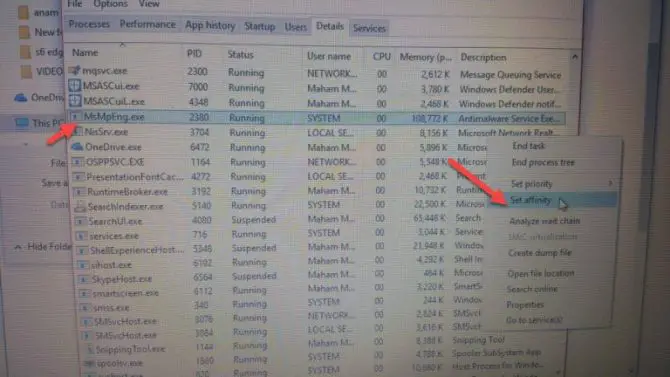Click the MSASCui.exe Windows Defender shield icon
The width and height of the screenshot is (670, 377).
75,86
